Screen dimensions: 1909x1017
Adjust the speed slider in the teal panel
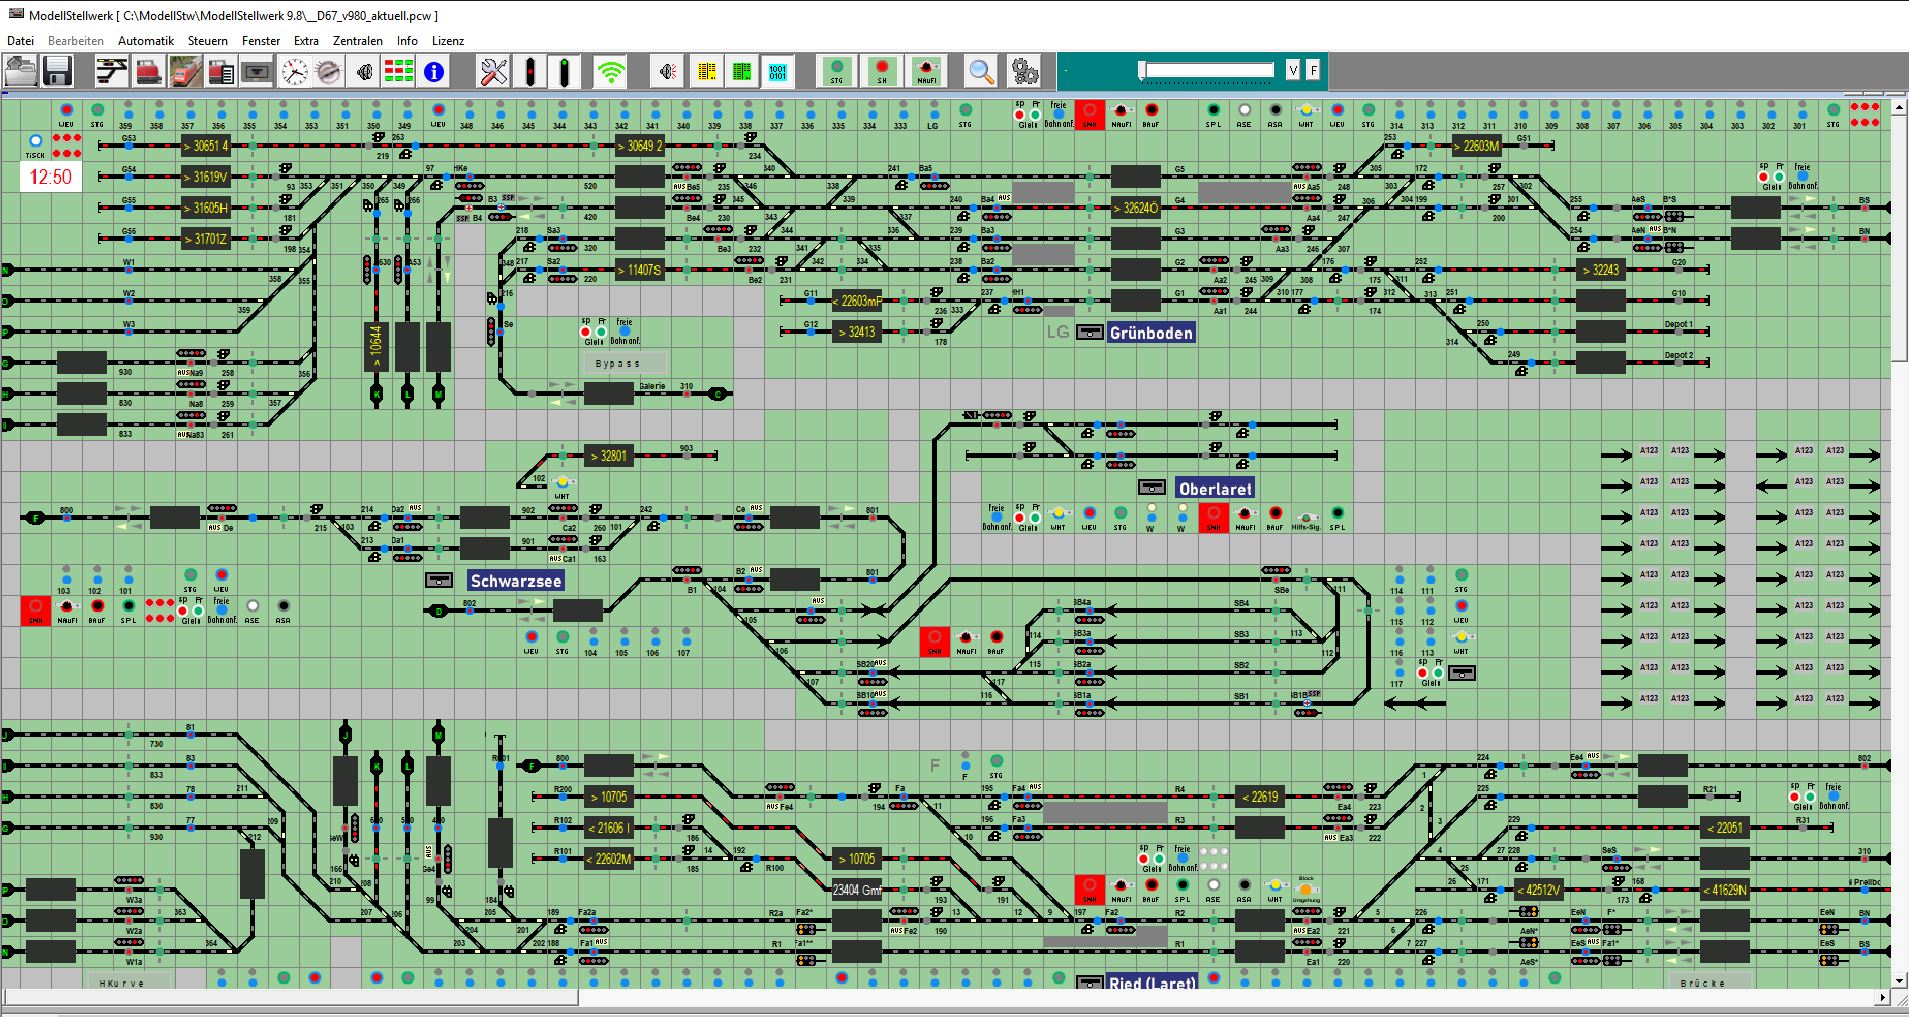(x=1207, y=70)
